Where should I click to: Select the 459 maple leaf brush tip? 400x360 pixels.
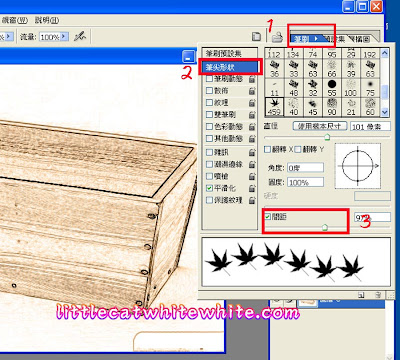(275, 107)
